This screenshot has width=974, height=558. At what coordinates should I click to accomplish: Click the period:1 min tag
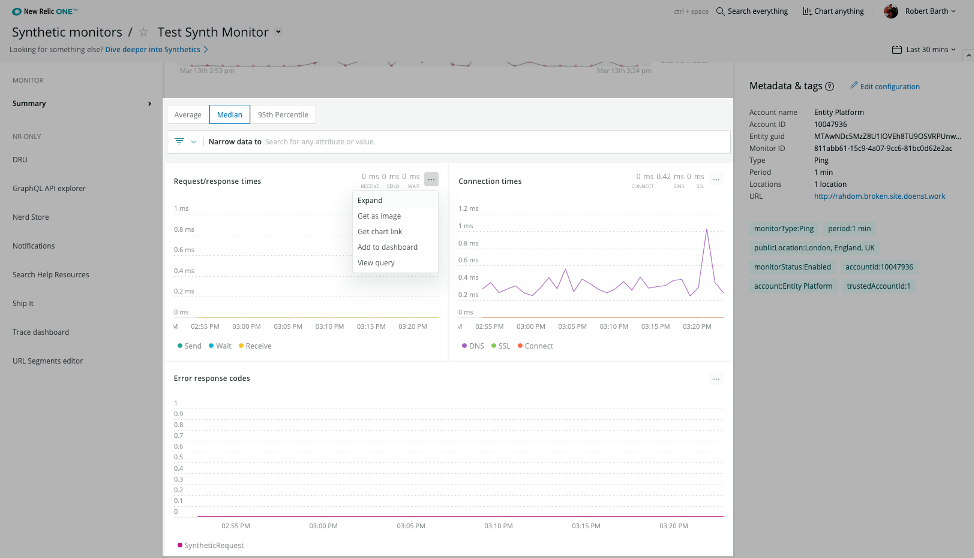pyautogui.click(x=849, y=229)
